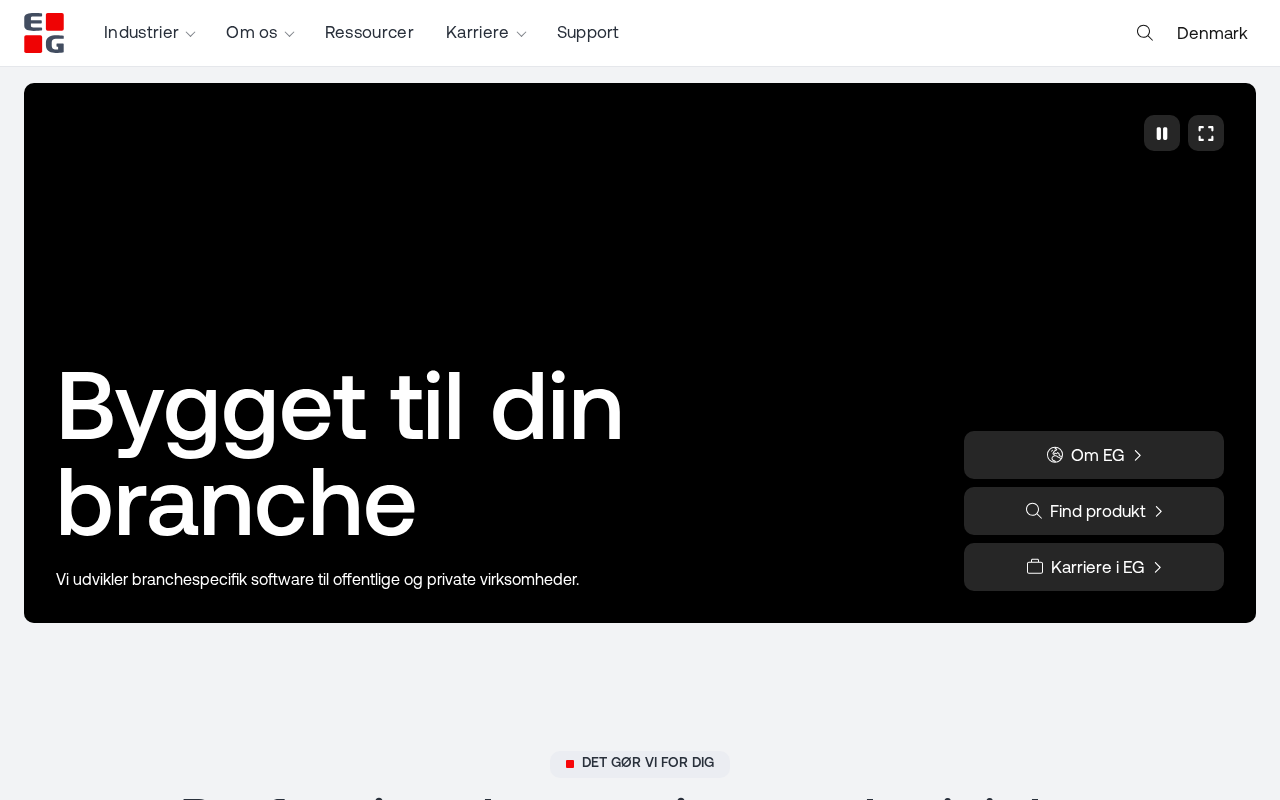
Task: Expand the Karriere navigation dropdown
Action: pos(486,33)
